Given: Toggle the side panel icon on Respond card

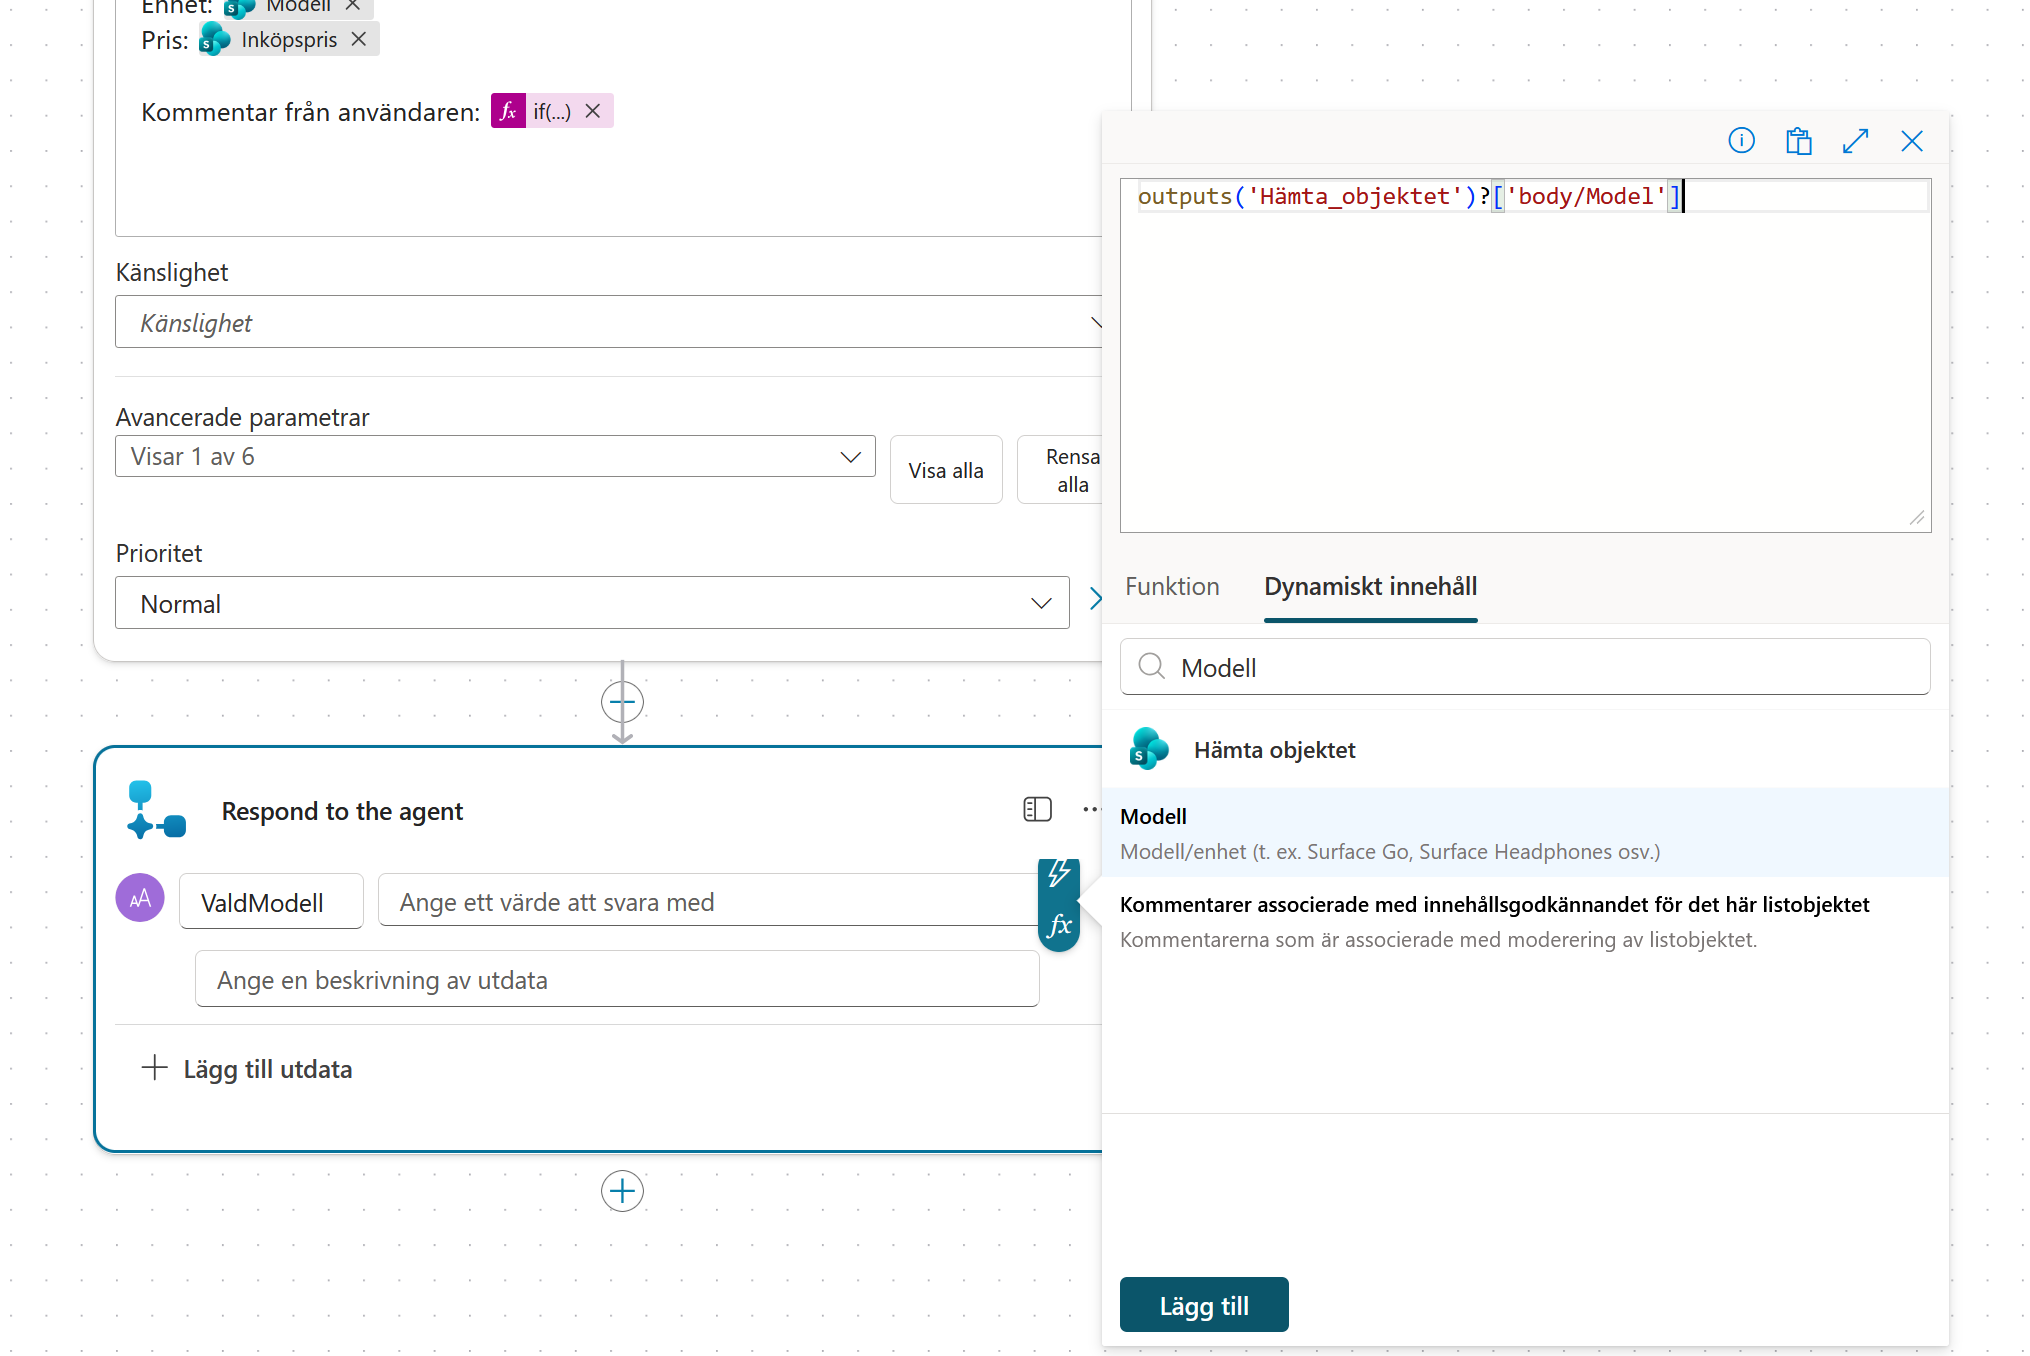Looking at the screenshot, I should tap(1037, 809).
